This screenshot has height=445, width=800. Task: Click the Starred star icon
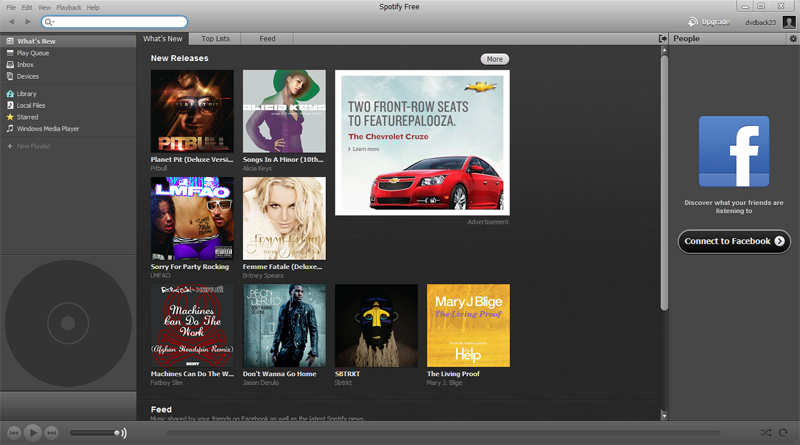[x=10, y=117]
